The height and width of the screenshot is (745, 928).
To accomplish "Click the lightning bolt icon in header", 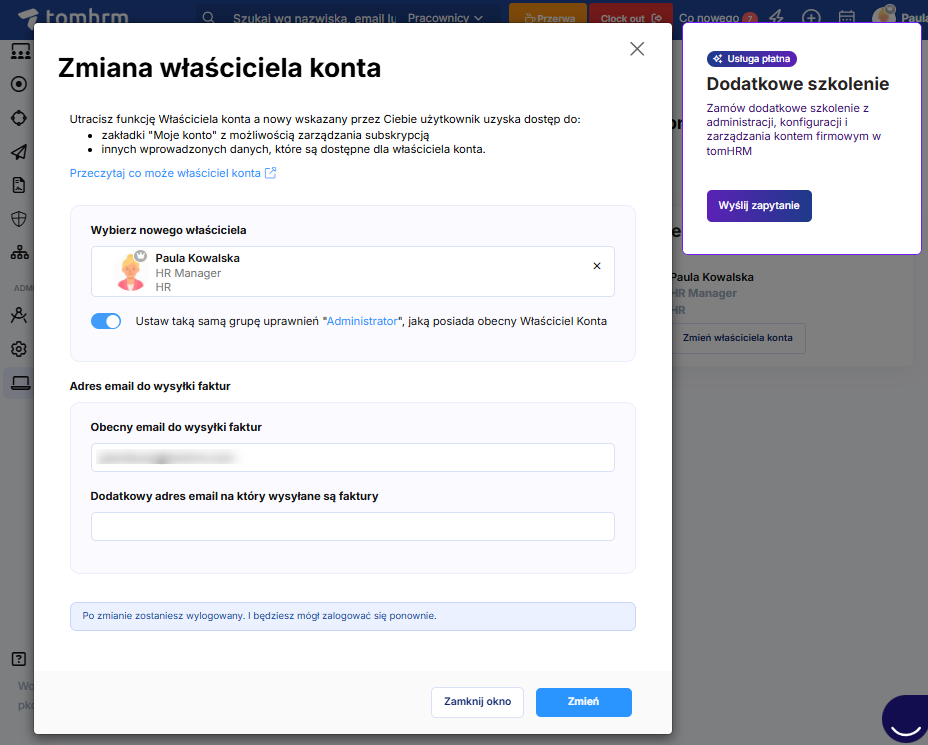I will pyautogui.click(x=775, y=18).
